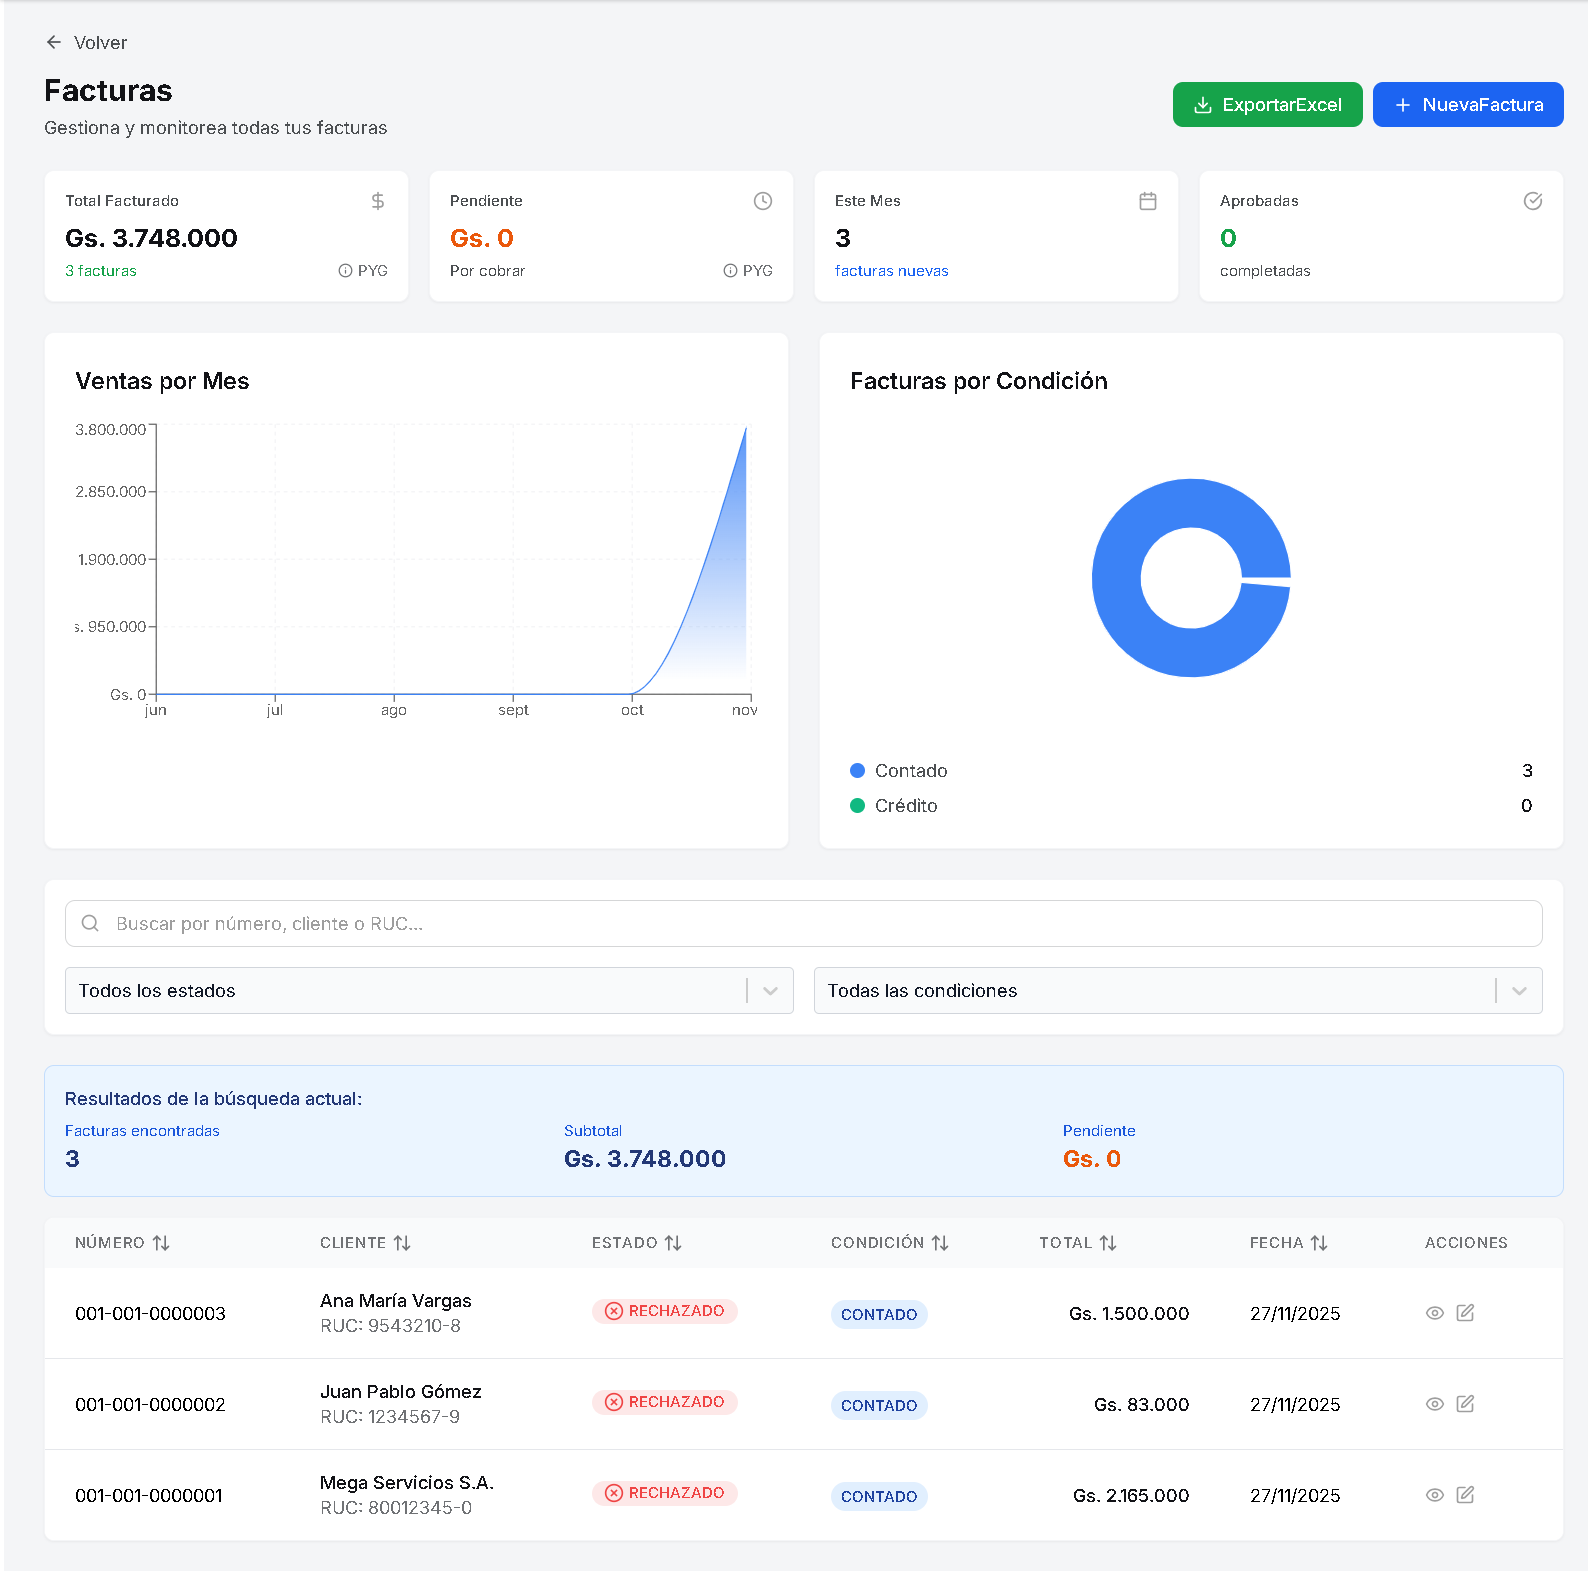1588x1571 pixels.
Task: Click the edit icon for Juan Pablo Gómez invoice
Action: 1465,1404
